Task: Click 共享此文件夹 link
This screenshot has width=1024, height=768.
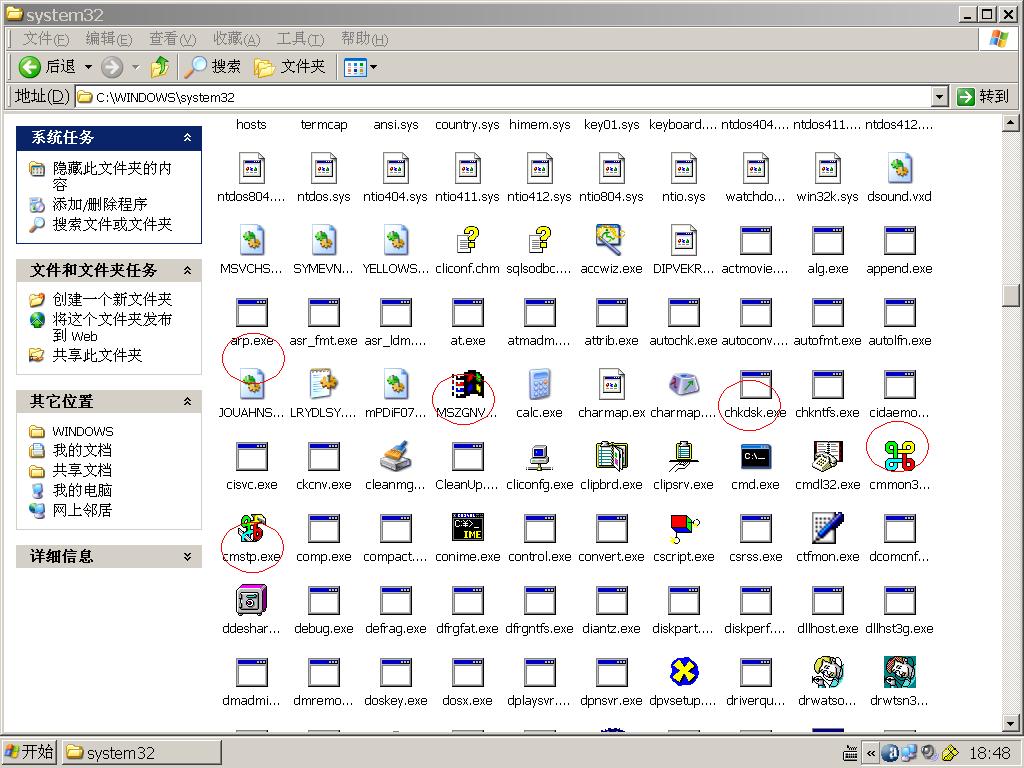Action: pos(97,355)
